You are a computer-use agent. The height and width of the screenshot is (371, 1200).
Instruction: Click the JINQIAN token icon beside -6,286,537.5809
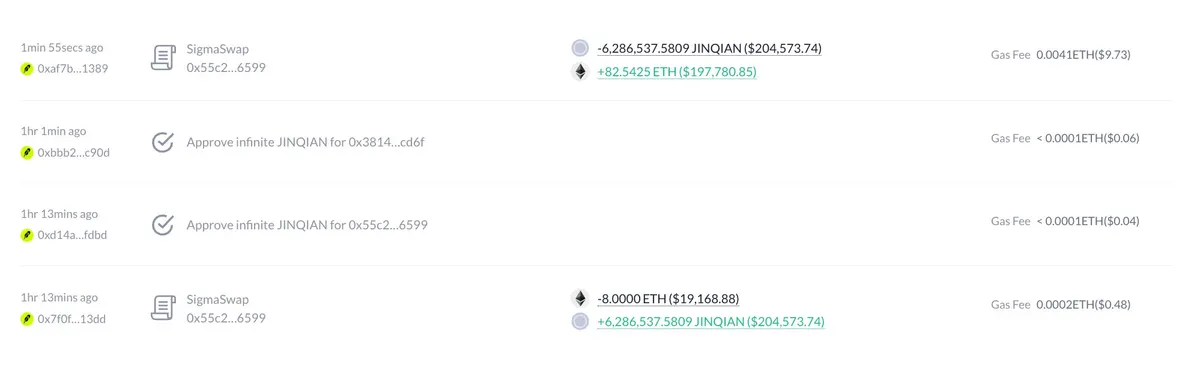click(x=580, y=48)
